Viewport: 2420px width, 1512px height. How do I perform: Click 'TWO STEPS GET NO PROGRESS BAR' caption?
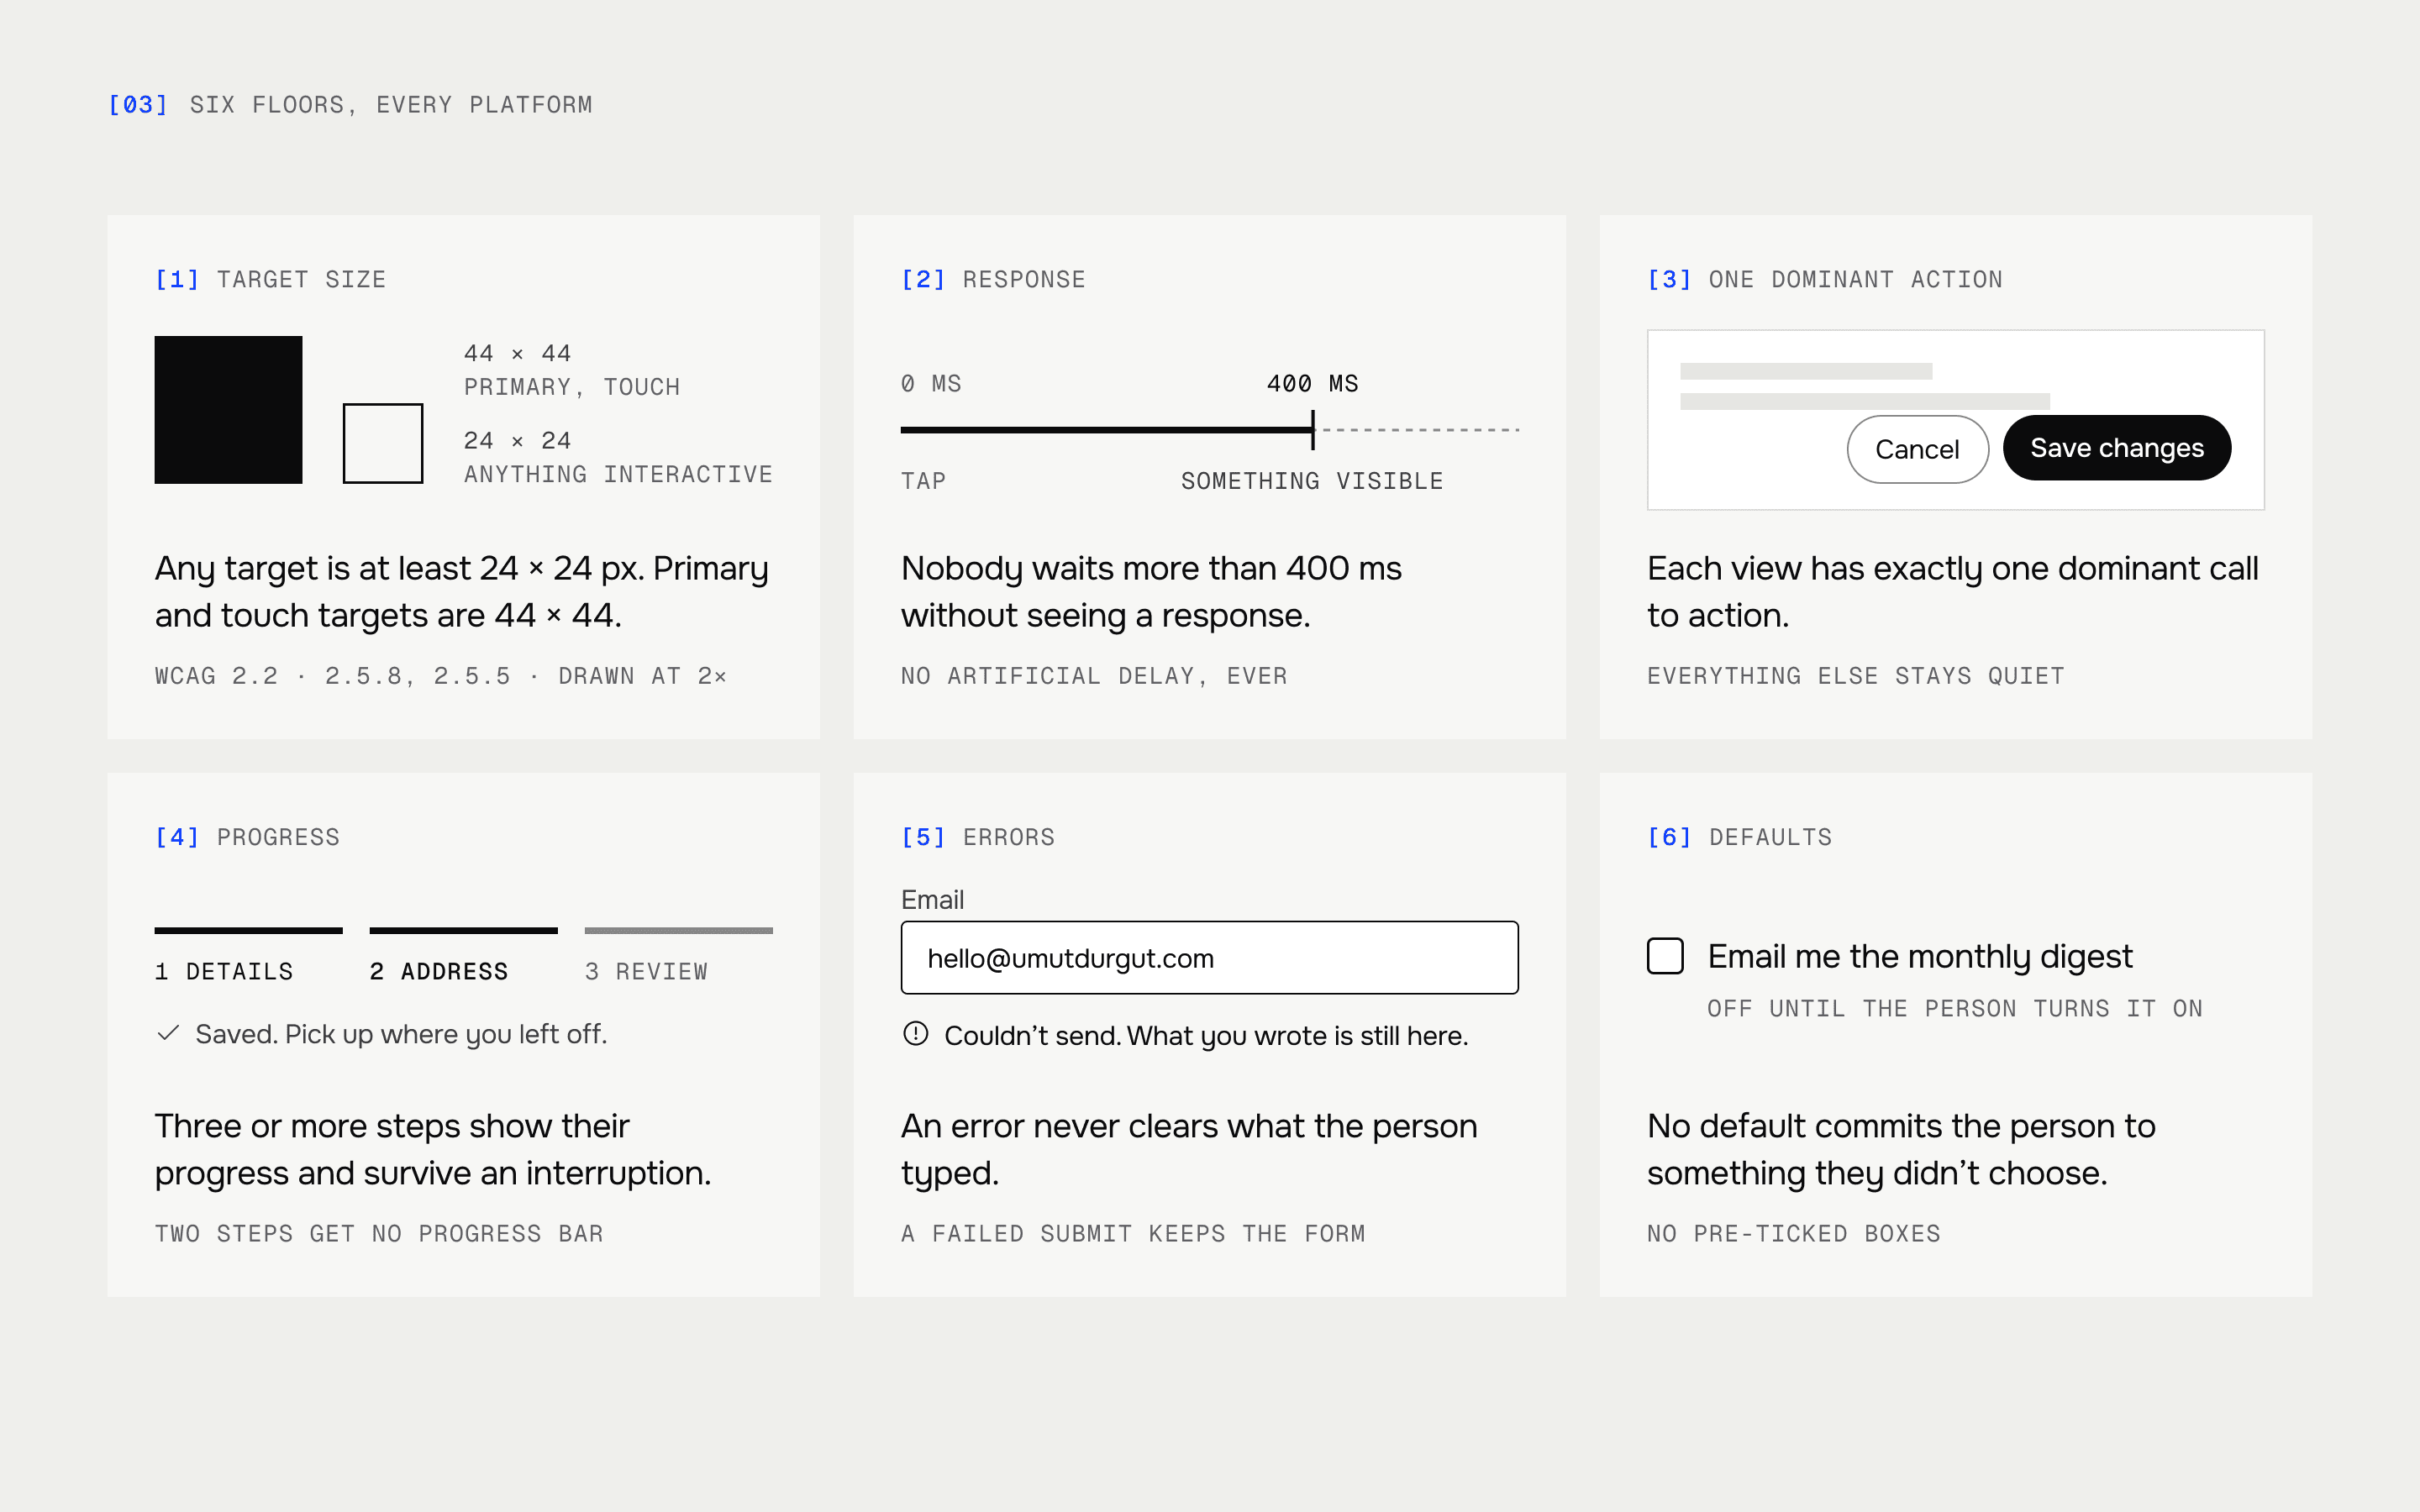click(379, 1234)
